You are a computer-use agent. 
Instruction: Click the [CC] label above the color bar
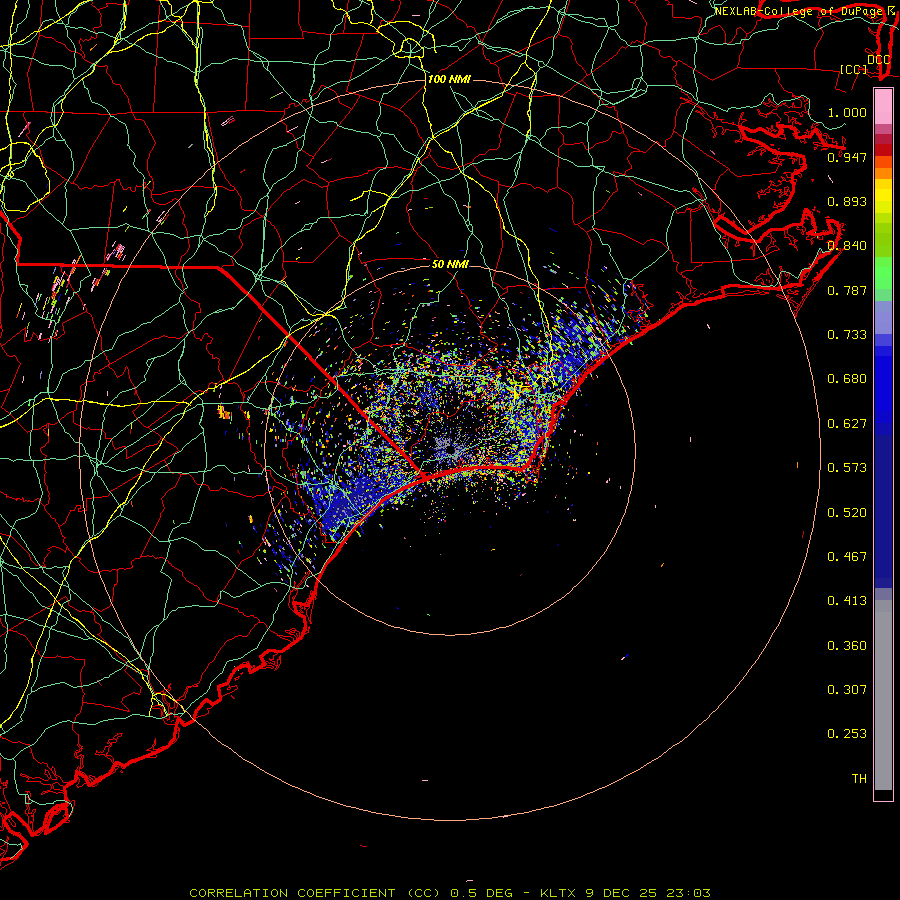[x=854, y=69]
